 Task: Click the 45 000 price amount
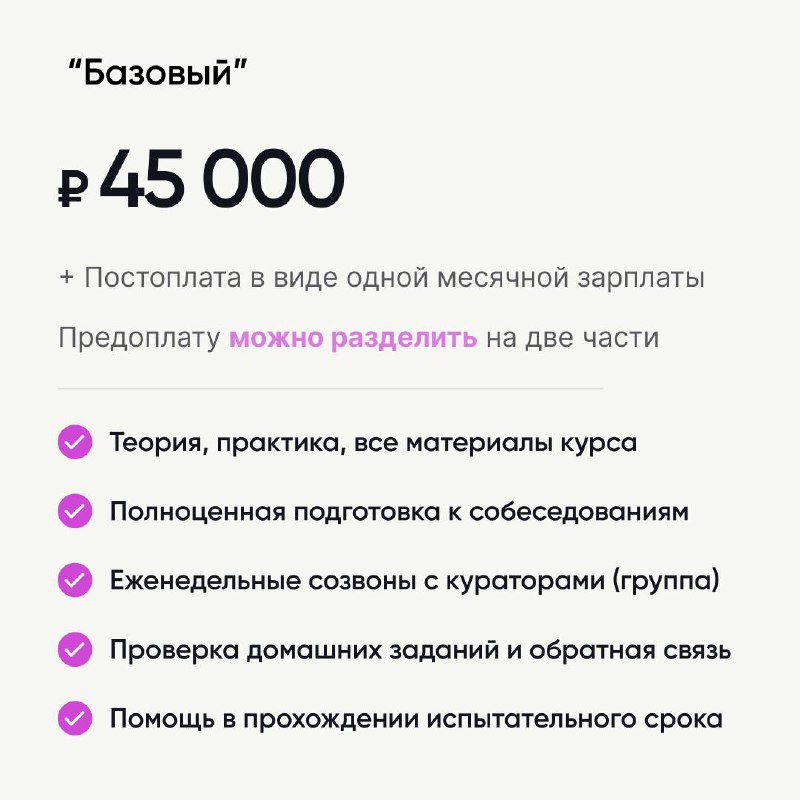[x=222, y=179]
